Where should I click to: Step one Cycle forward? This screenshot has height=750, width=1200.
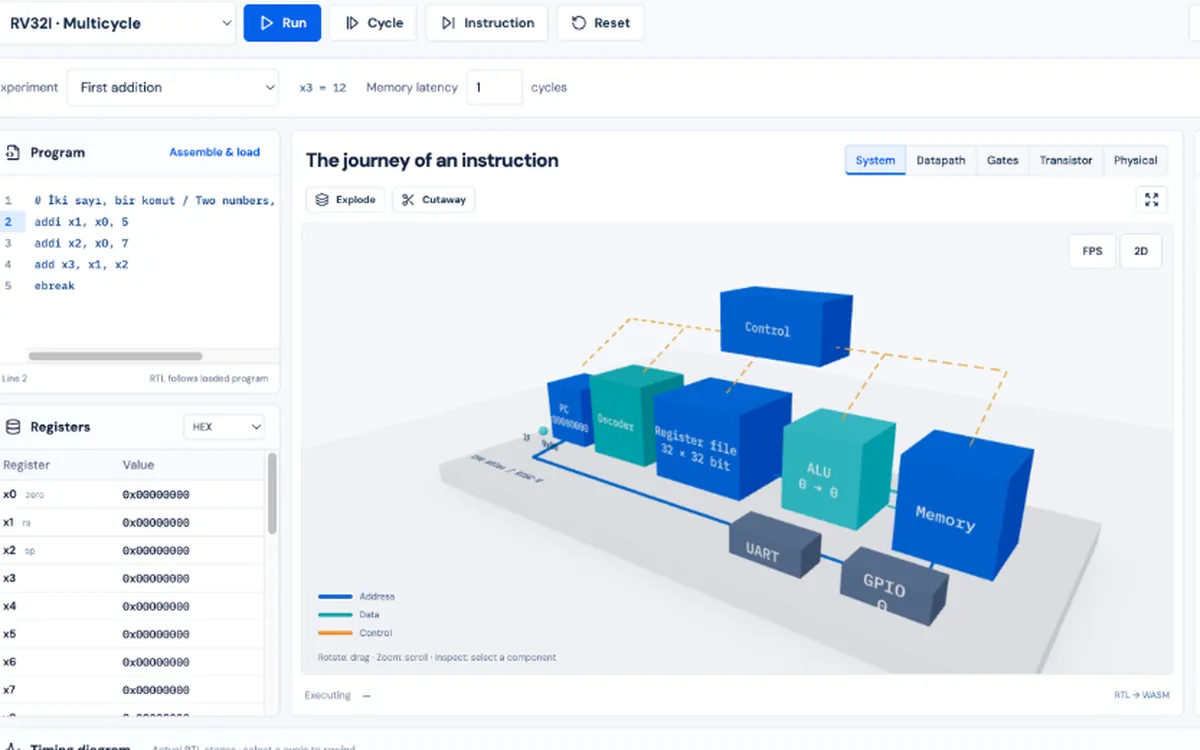pos(374,23)
